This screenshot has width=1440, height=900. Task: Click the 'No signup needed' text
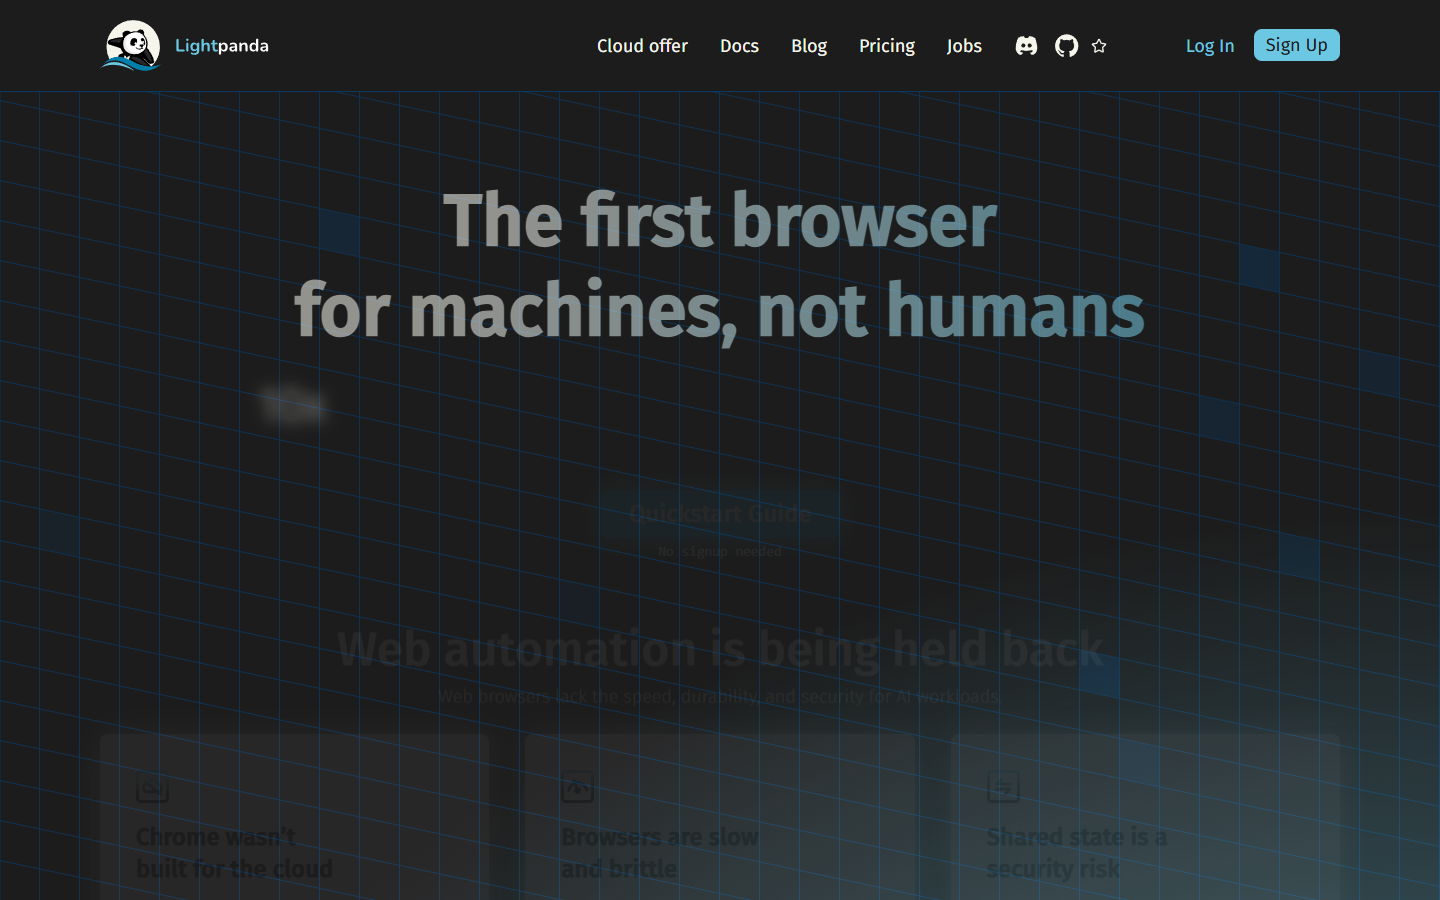(720, 551)
